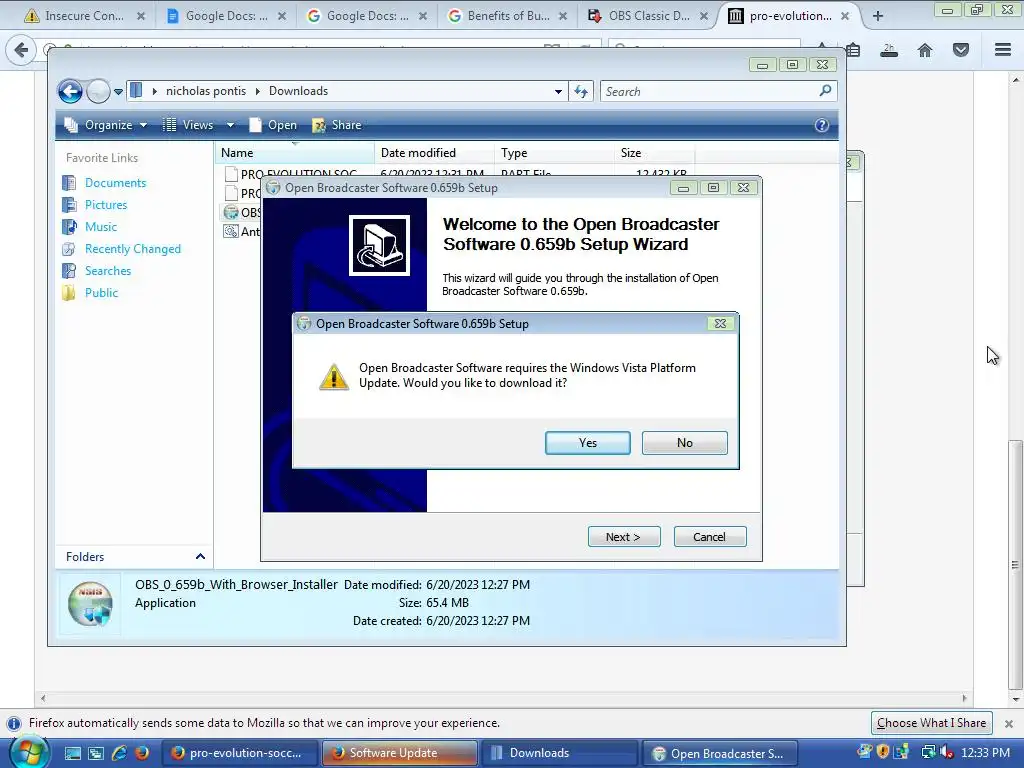Switch to Software Update taskbar item
This screenshot has height=768, width=1024.
coord(400,753)
